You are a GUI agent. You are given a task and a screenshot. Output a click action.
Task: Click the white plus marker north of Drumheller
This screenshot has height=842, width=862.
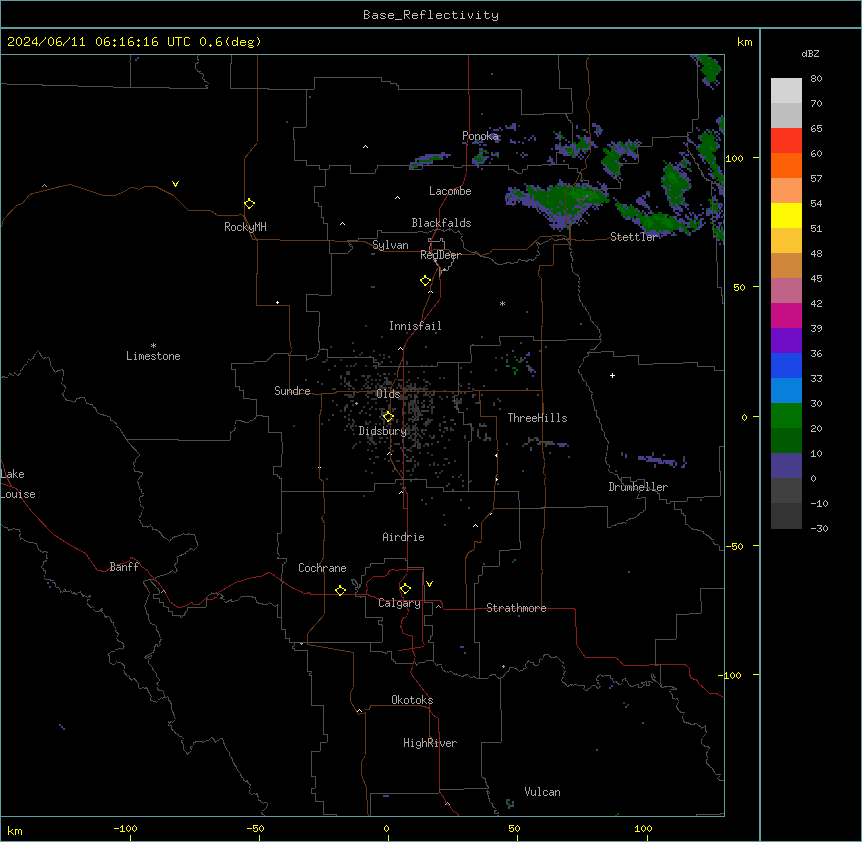[x=612, y=375]
